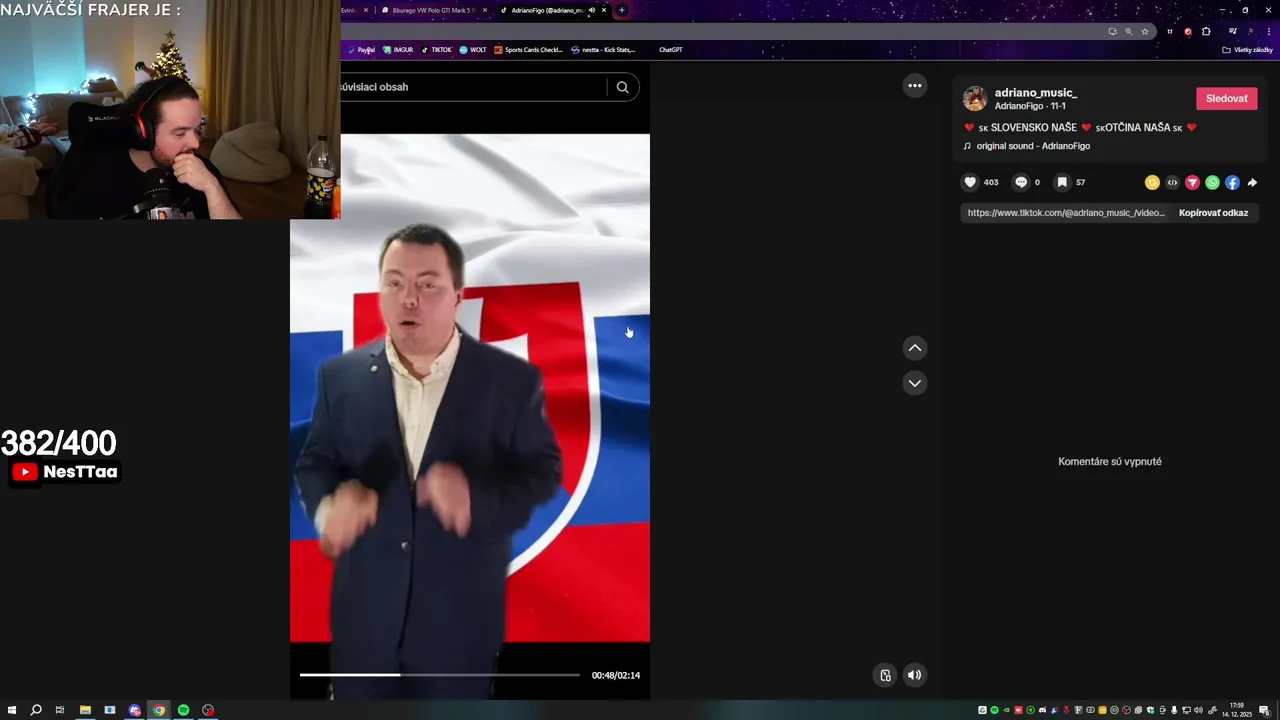Expand more share options arrow
Viewport: 1280px width, 720px height.
(1252, 182)
